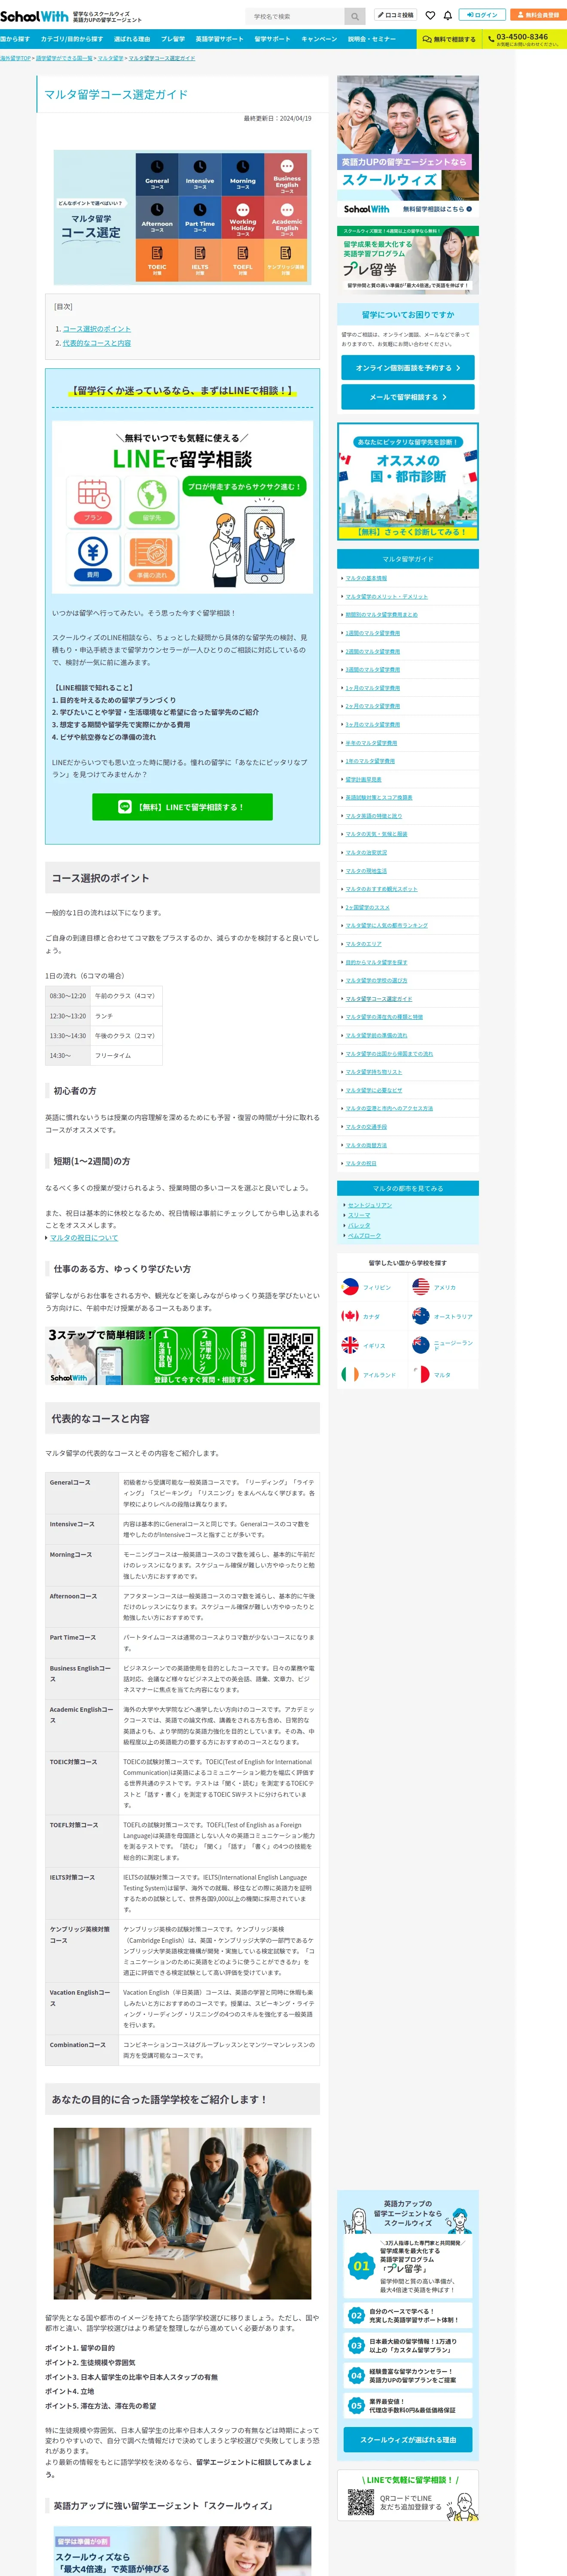Open the プレ留学 menu item
This screenshot has width=567, height=2576.
coord(173,39)
